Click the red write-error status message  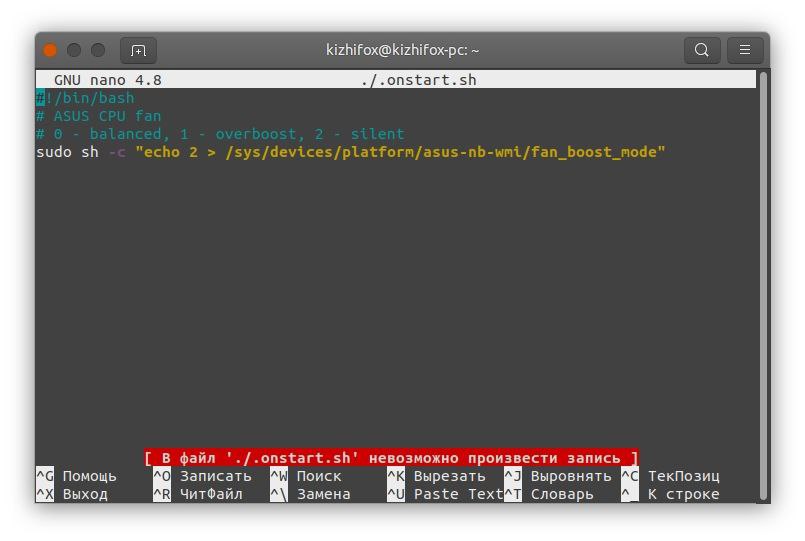coord(392,457)
